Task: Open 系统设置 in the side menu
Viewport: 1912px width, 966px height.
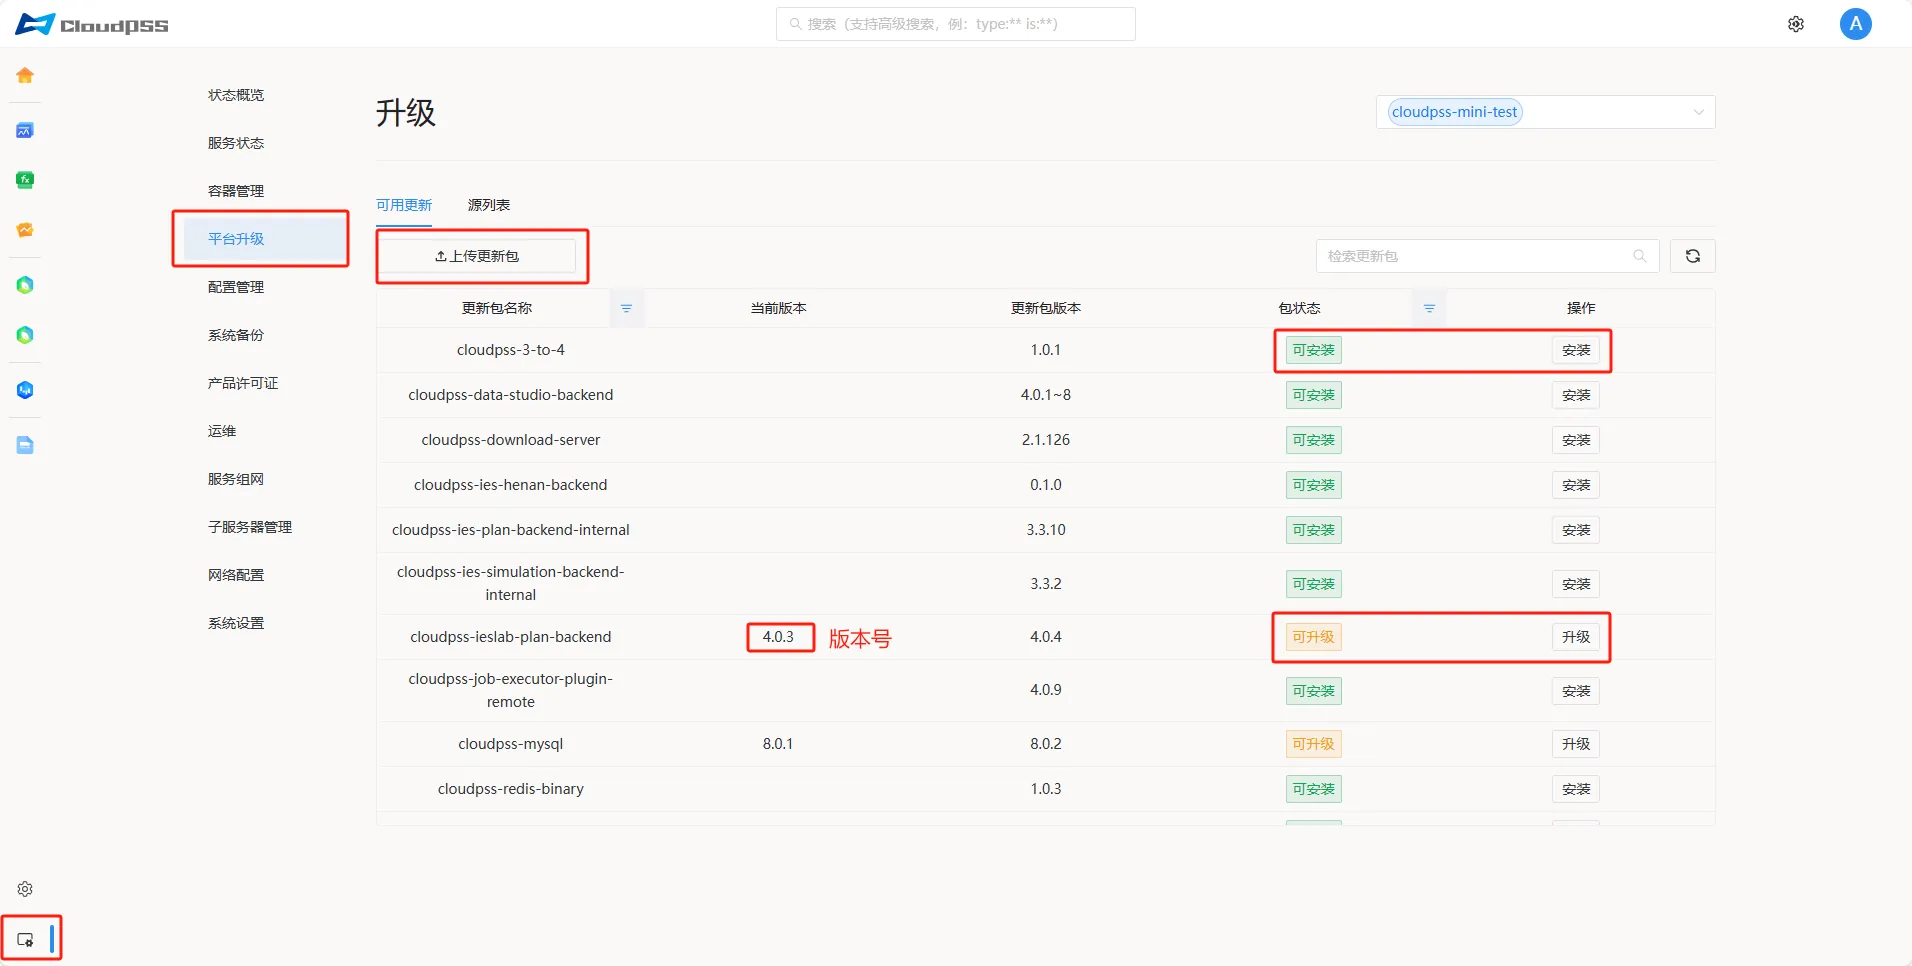Action: click(x=236, y=623)
